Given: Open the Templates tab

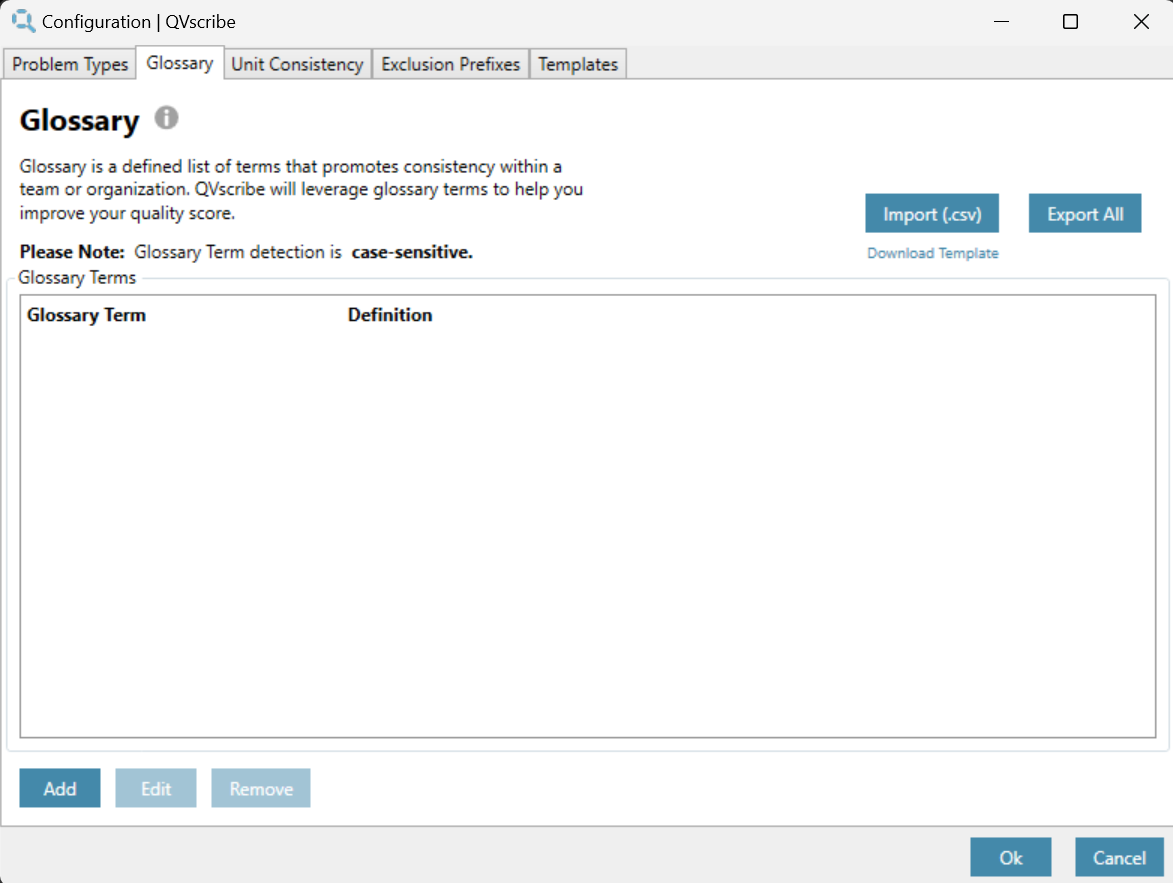Looking at the screenshot, I should [578, 64].
